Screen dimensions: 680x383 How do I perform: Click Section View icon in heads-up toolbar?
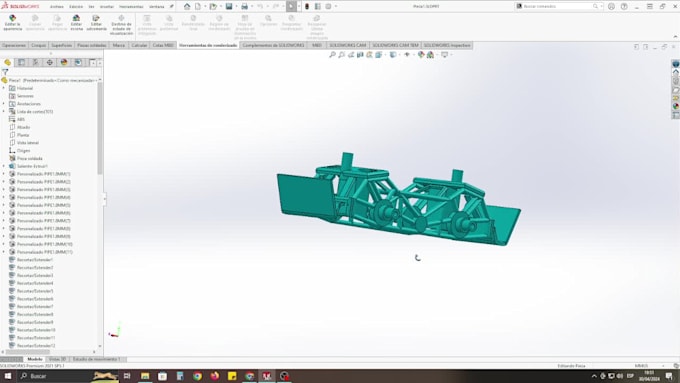click(360, 55)
